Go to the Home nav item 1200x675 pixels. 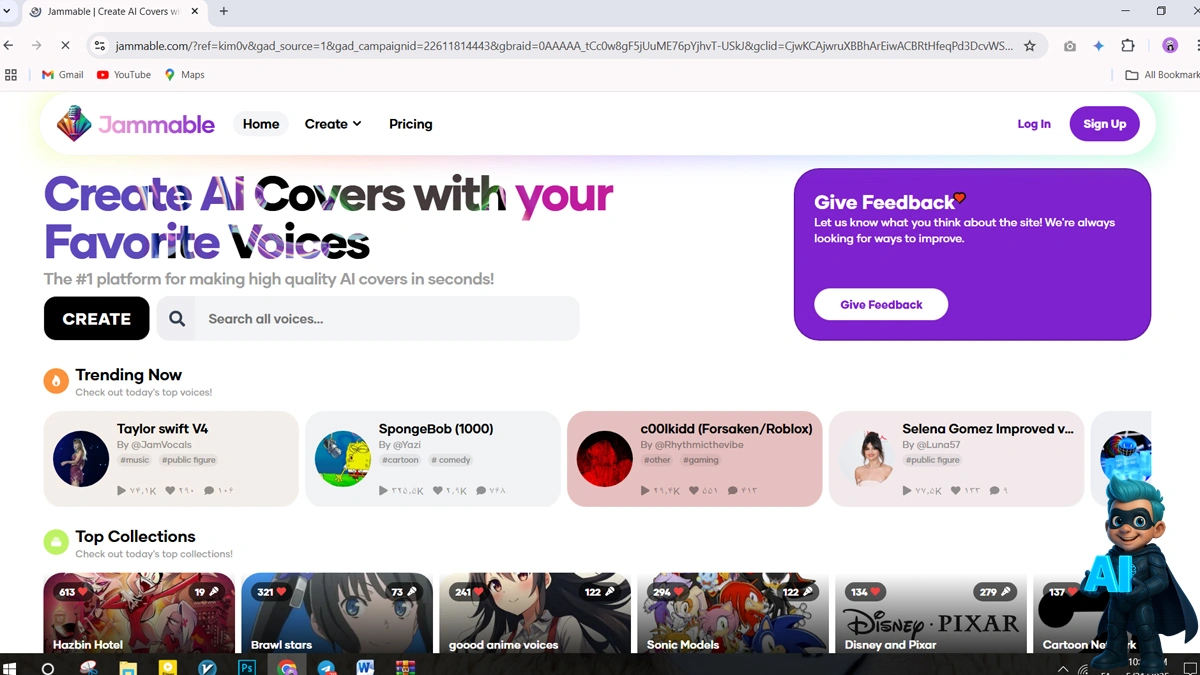261,124
